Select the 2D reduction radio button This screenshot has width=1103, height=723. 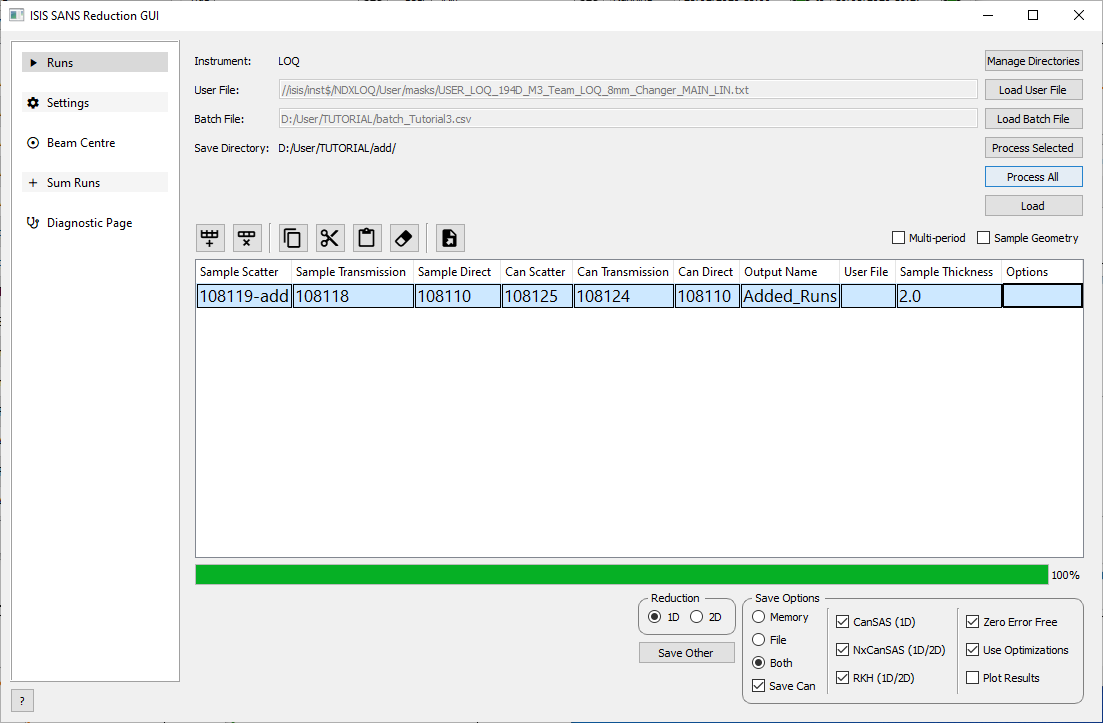697,617
